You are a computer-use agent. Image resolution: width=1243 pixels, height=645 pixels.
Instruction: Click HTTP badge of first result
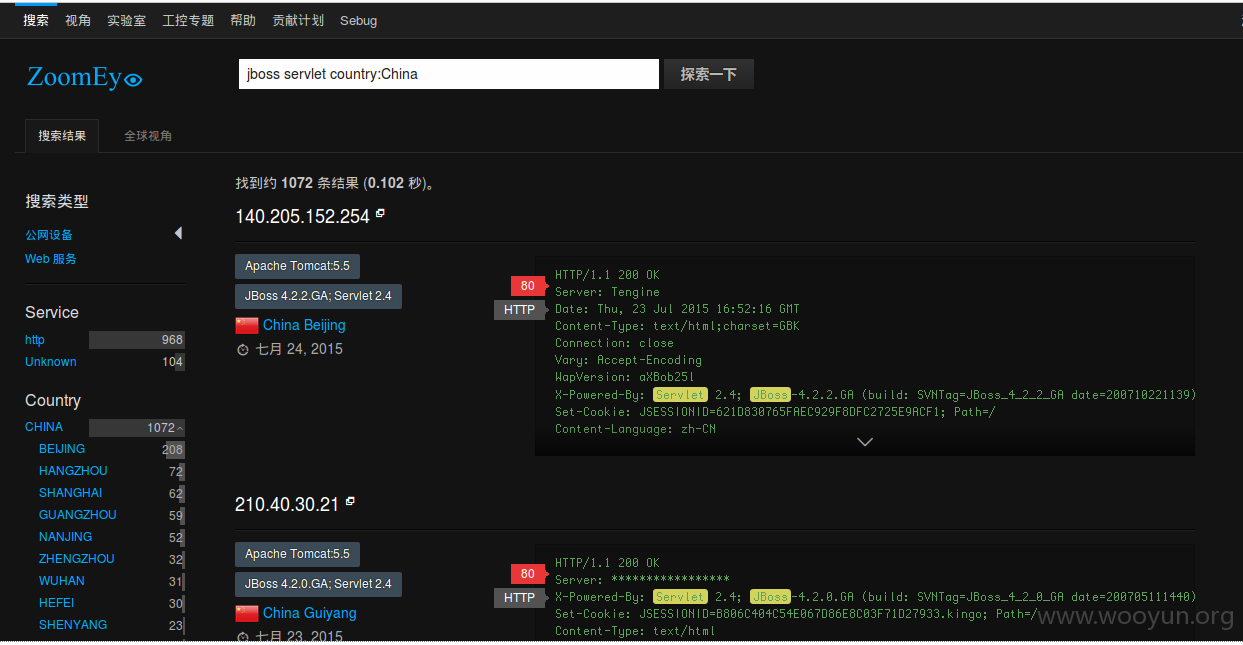point(520,310)
